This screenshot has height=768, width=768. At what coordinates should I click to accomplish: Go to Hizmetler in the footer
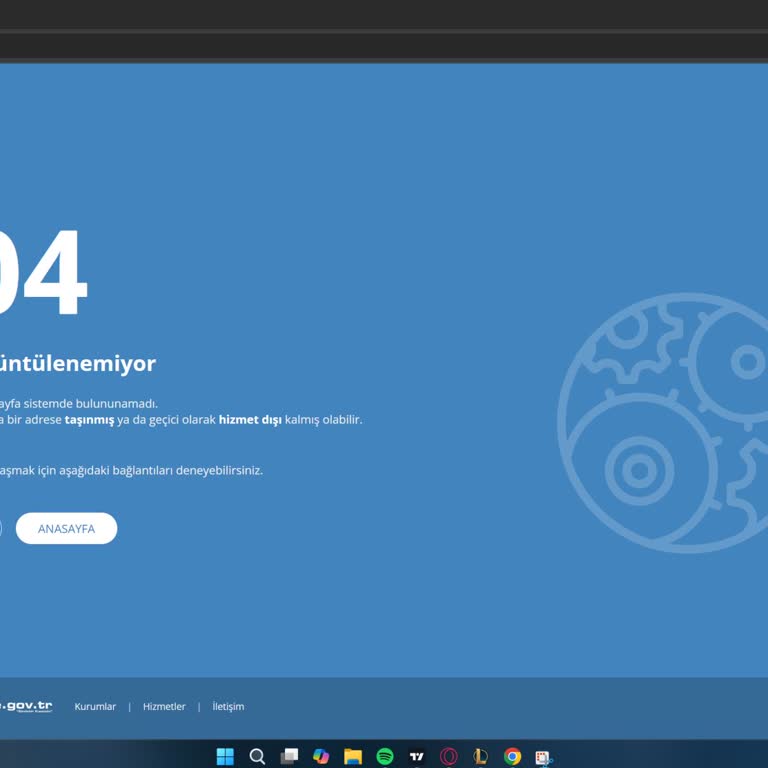[x=164, y=706]
